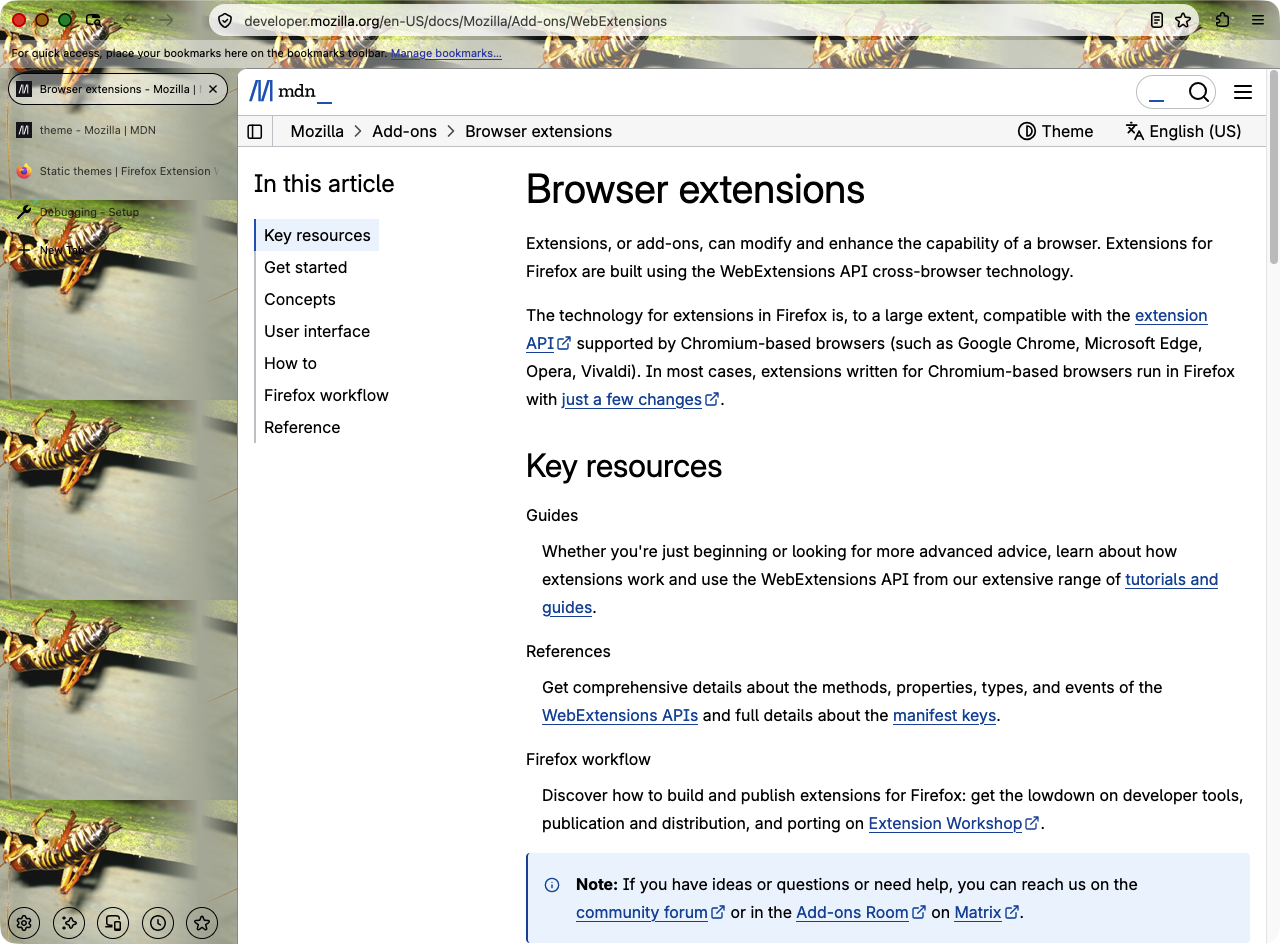Open the extension API link

(x=1171, y=315)
